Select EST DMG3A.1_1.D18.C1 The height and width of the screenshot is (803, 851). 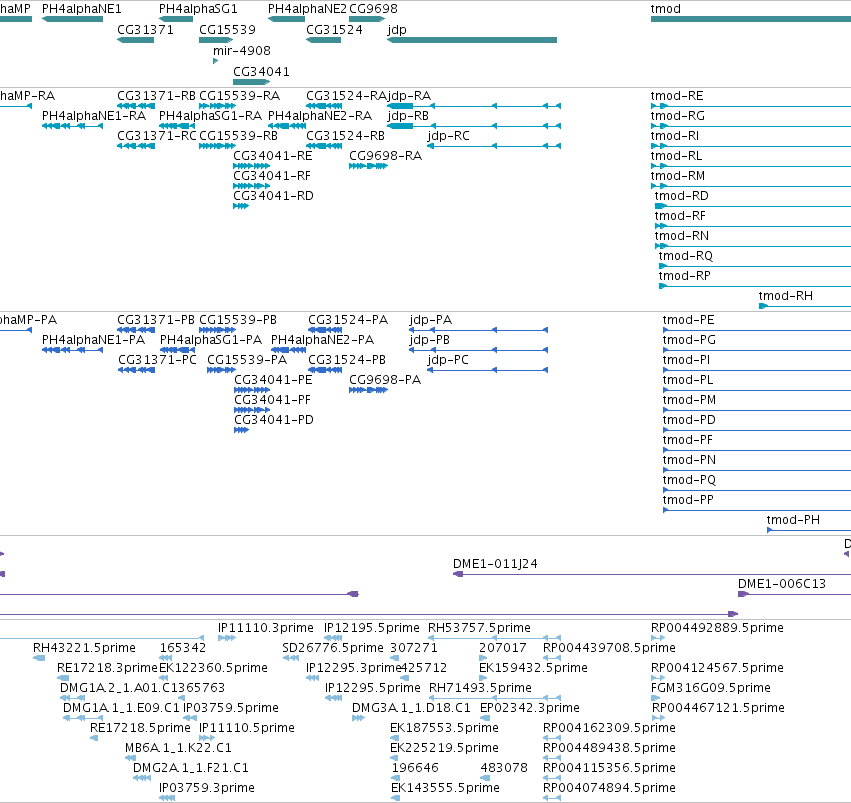411,708
